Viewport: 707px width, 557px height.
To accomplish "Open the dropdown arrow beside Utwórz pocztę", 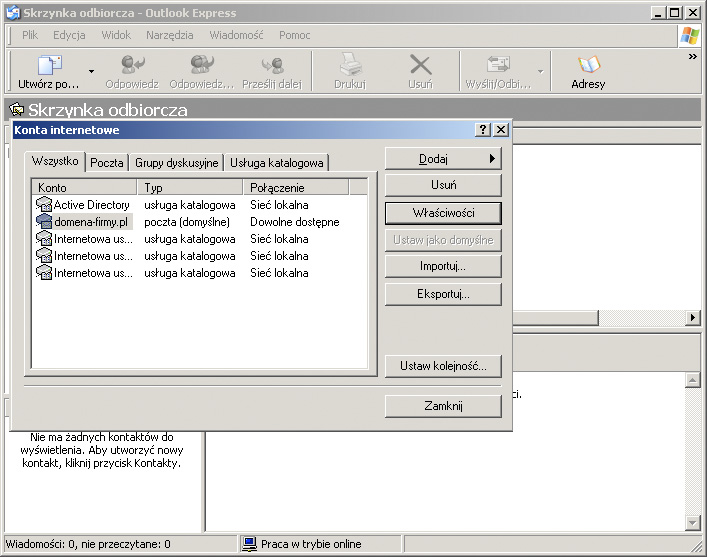I will [92, 71].
